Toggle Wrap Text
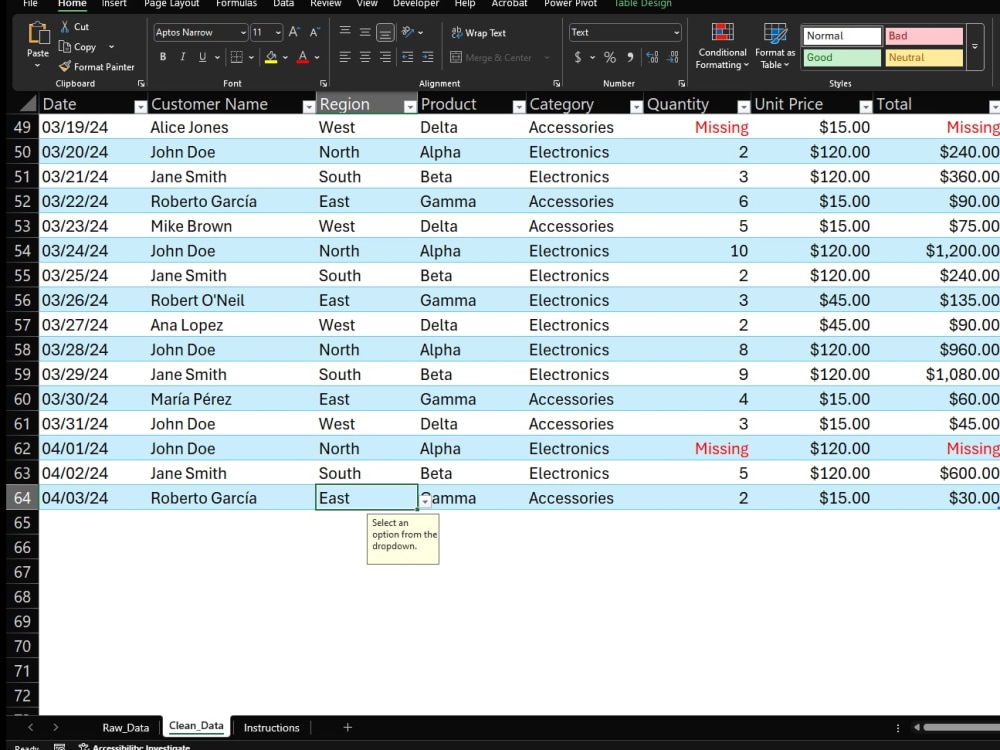The width and height of the screenshot is (1000, 750). click(x=478, y=33)
